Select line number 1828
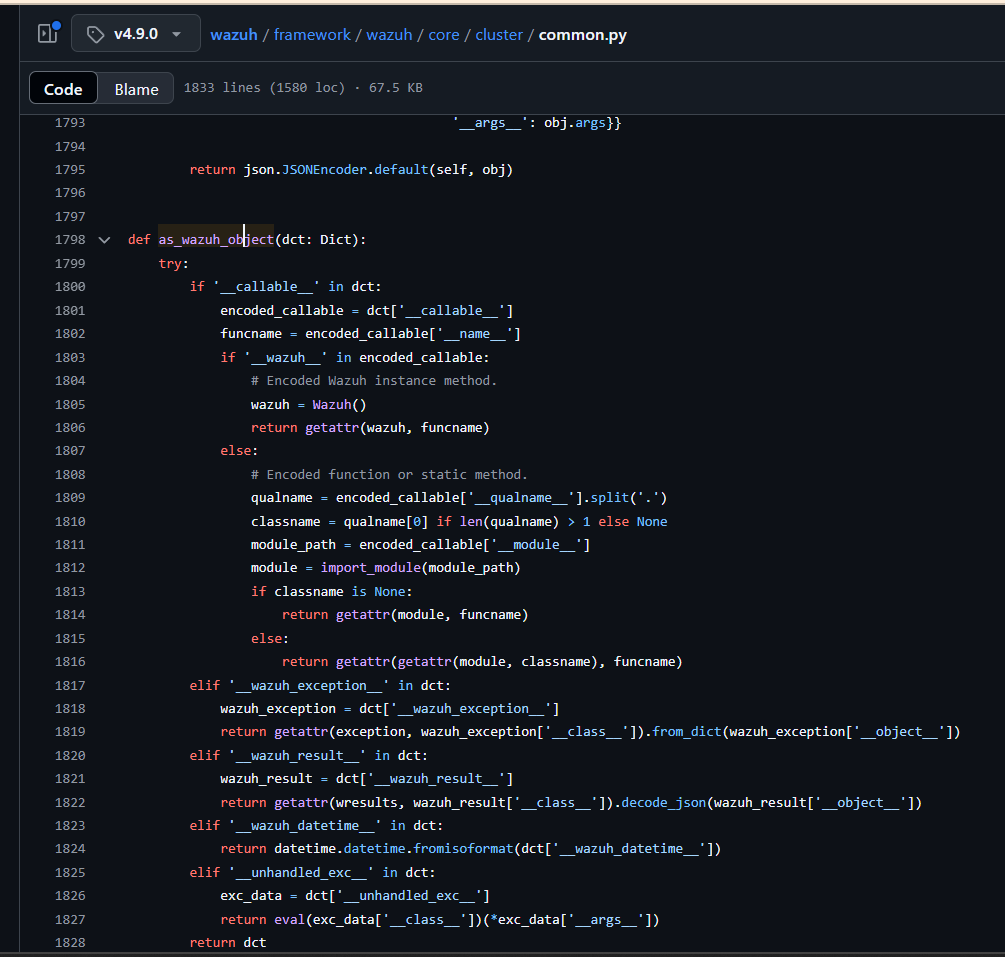 (70, 943)
